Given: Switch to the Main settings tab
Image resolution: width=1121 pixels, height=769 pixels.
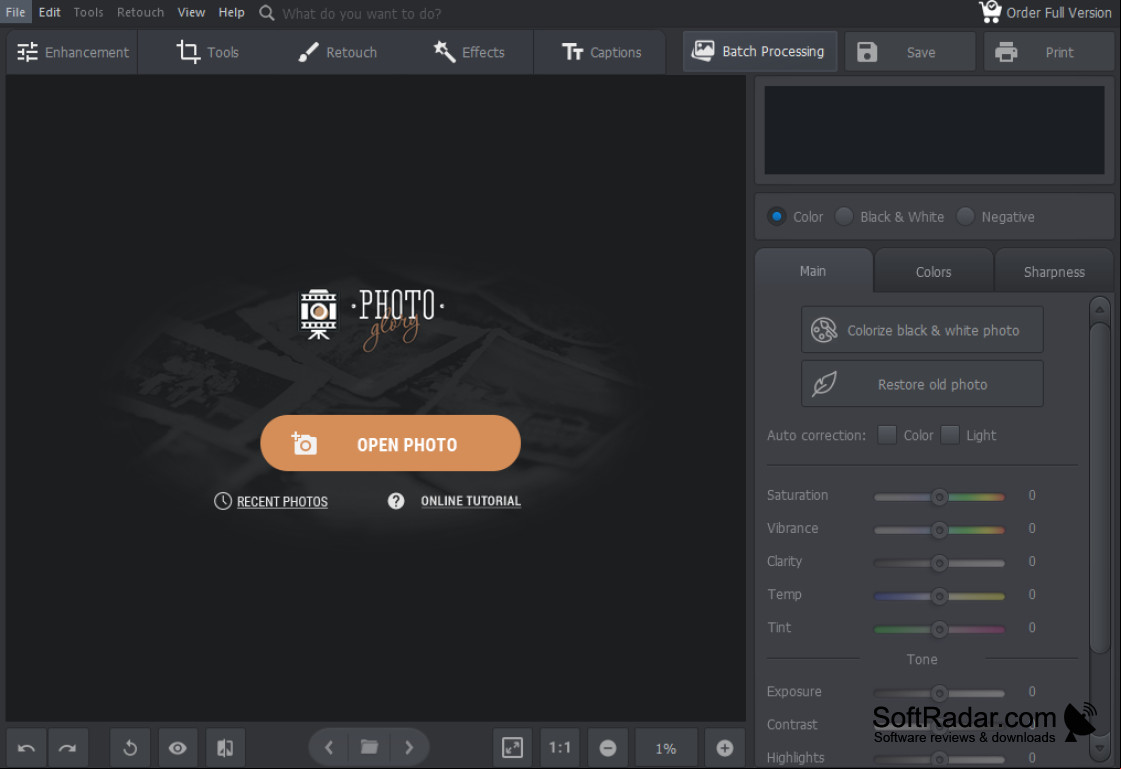Looking at the screenshot, I should (813, 271).
